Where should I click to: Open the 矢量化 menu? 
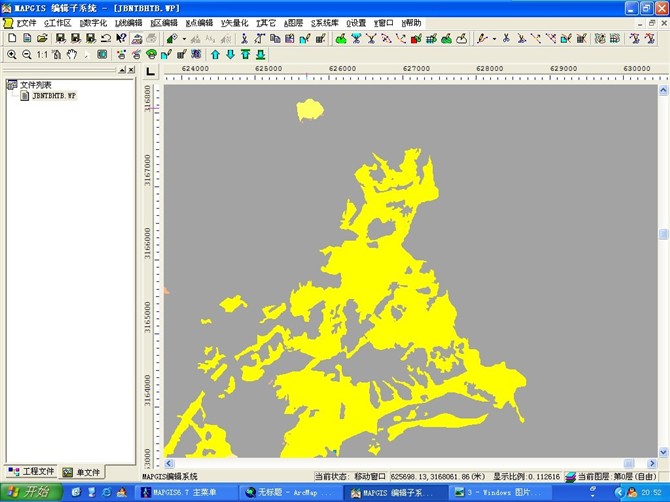[234, 22]
